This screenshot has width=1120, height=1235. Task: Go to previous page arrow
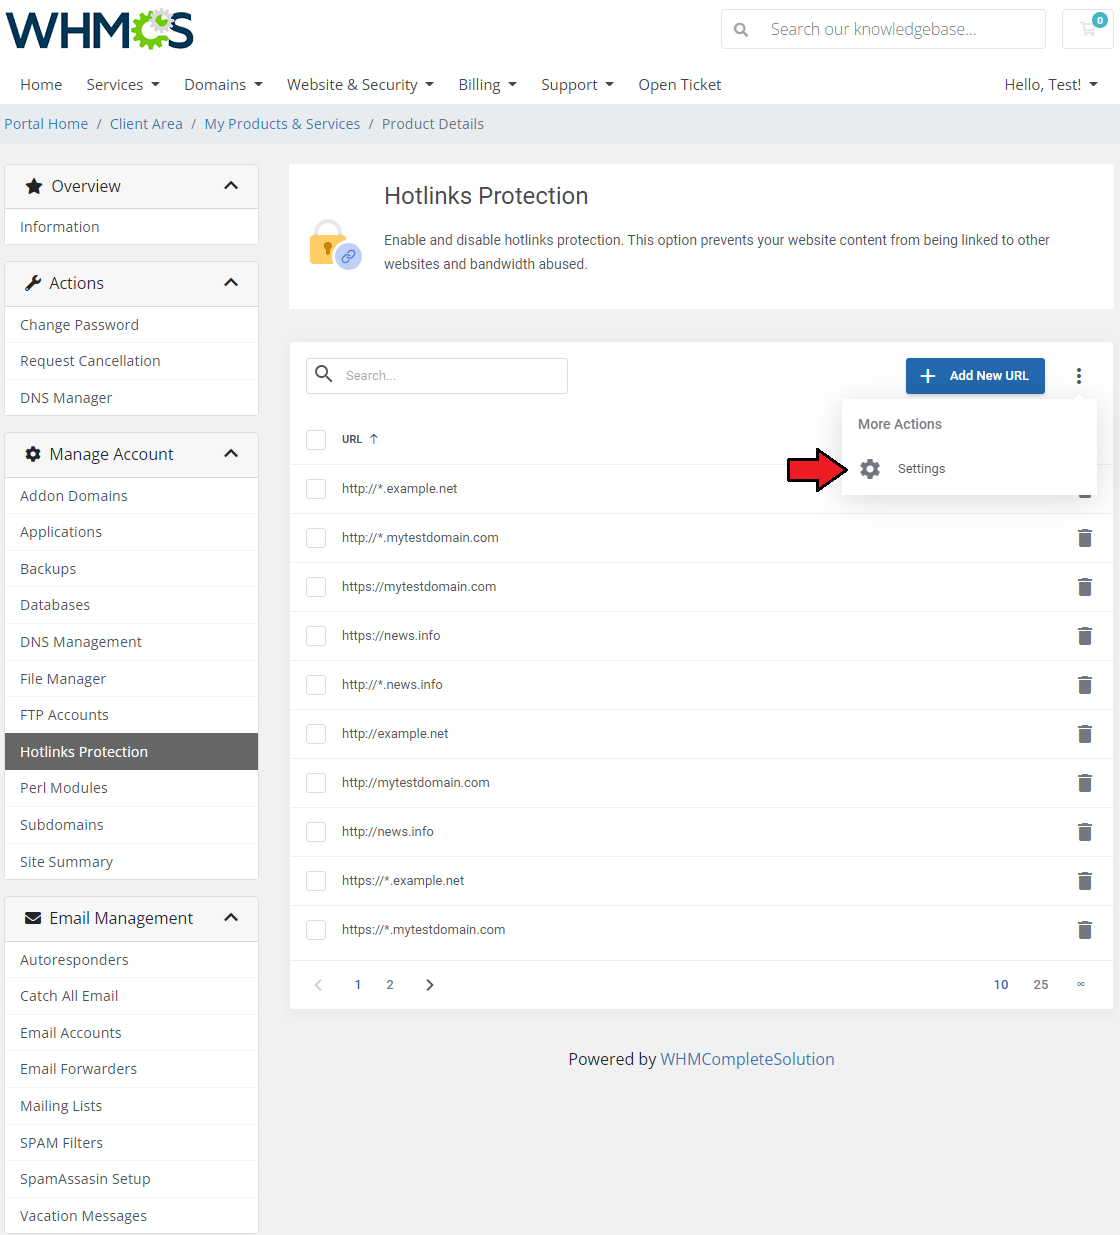[318, 985]
